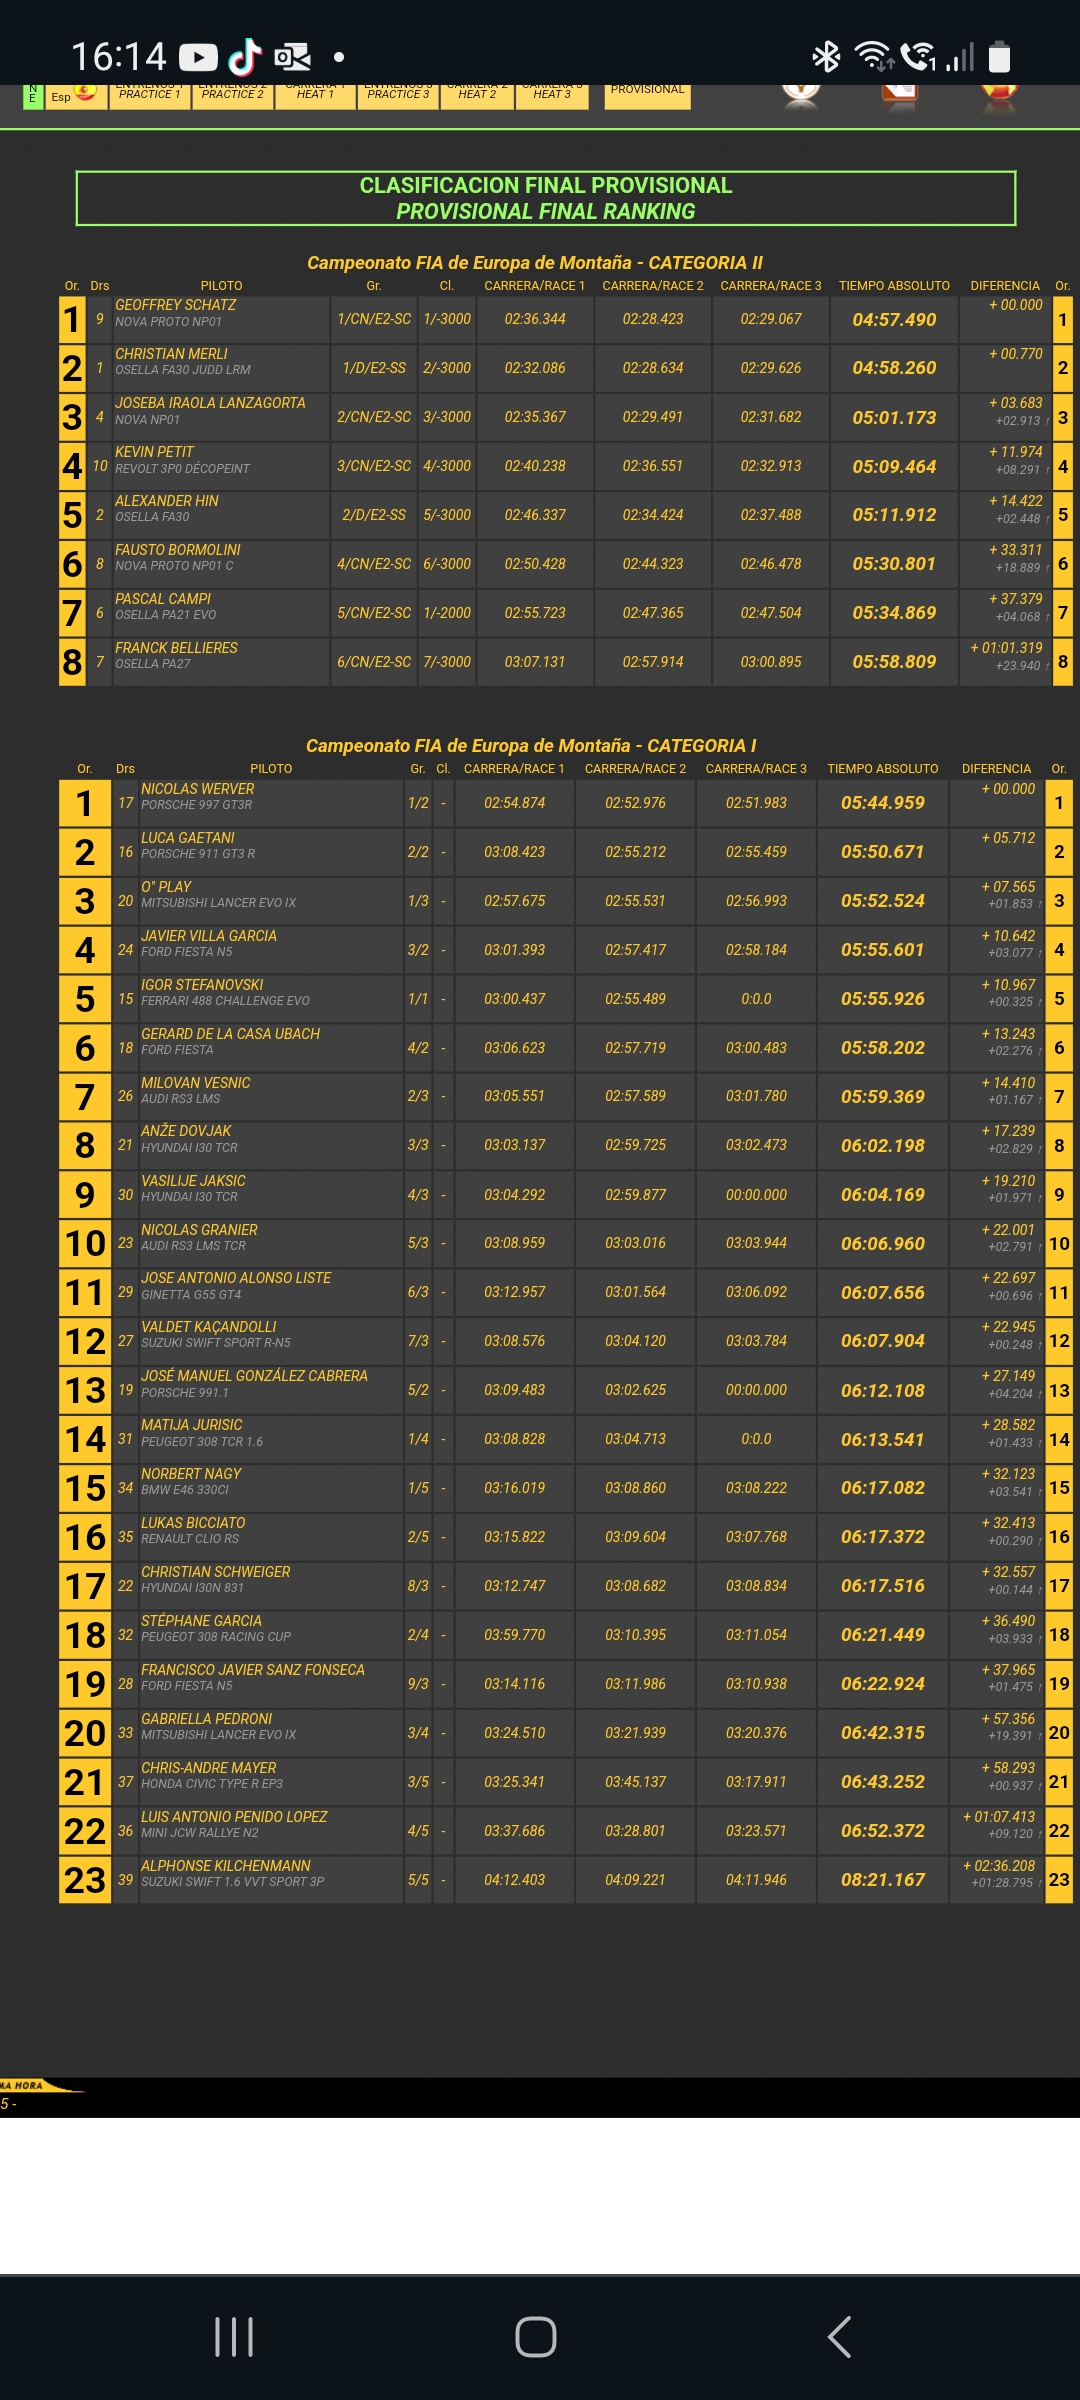Select pilot name Stéphane Garcia
1080x2400 pixels.
(x=201, y=1621)
